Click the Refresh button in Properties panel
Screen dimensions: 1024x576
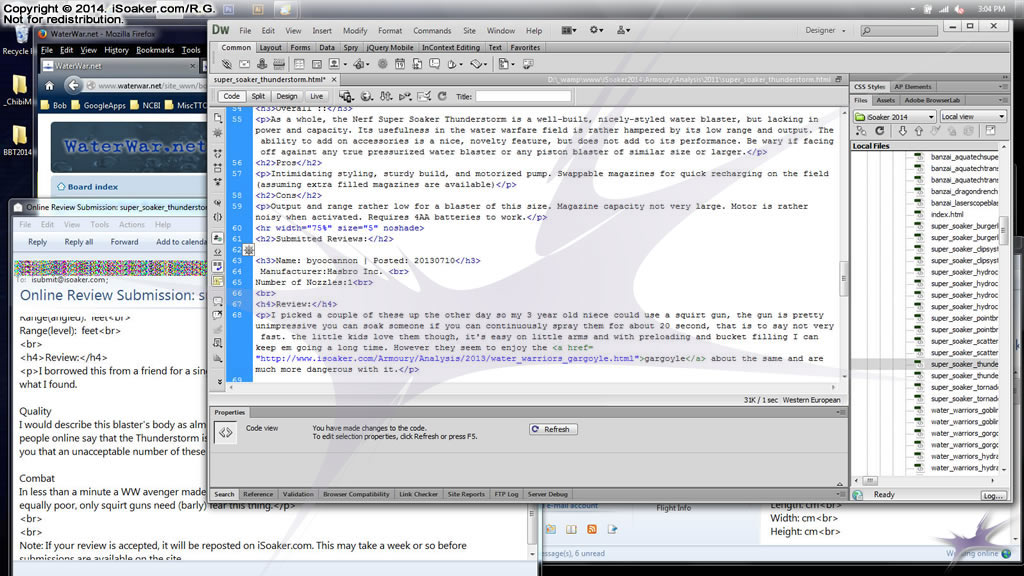[x=553, y=429]
